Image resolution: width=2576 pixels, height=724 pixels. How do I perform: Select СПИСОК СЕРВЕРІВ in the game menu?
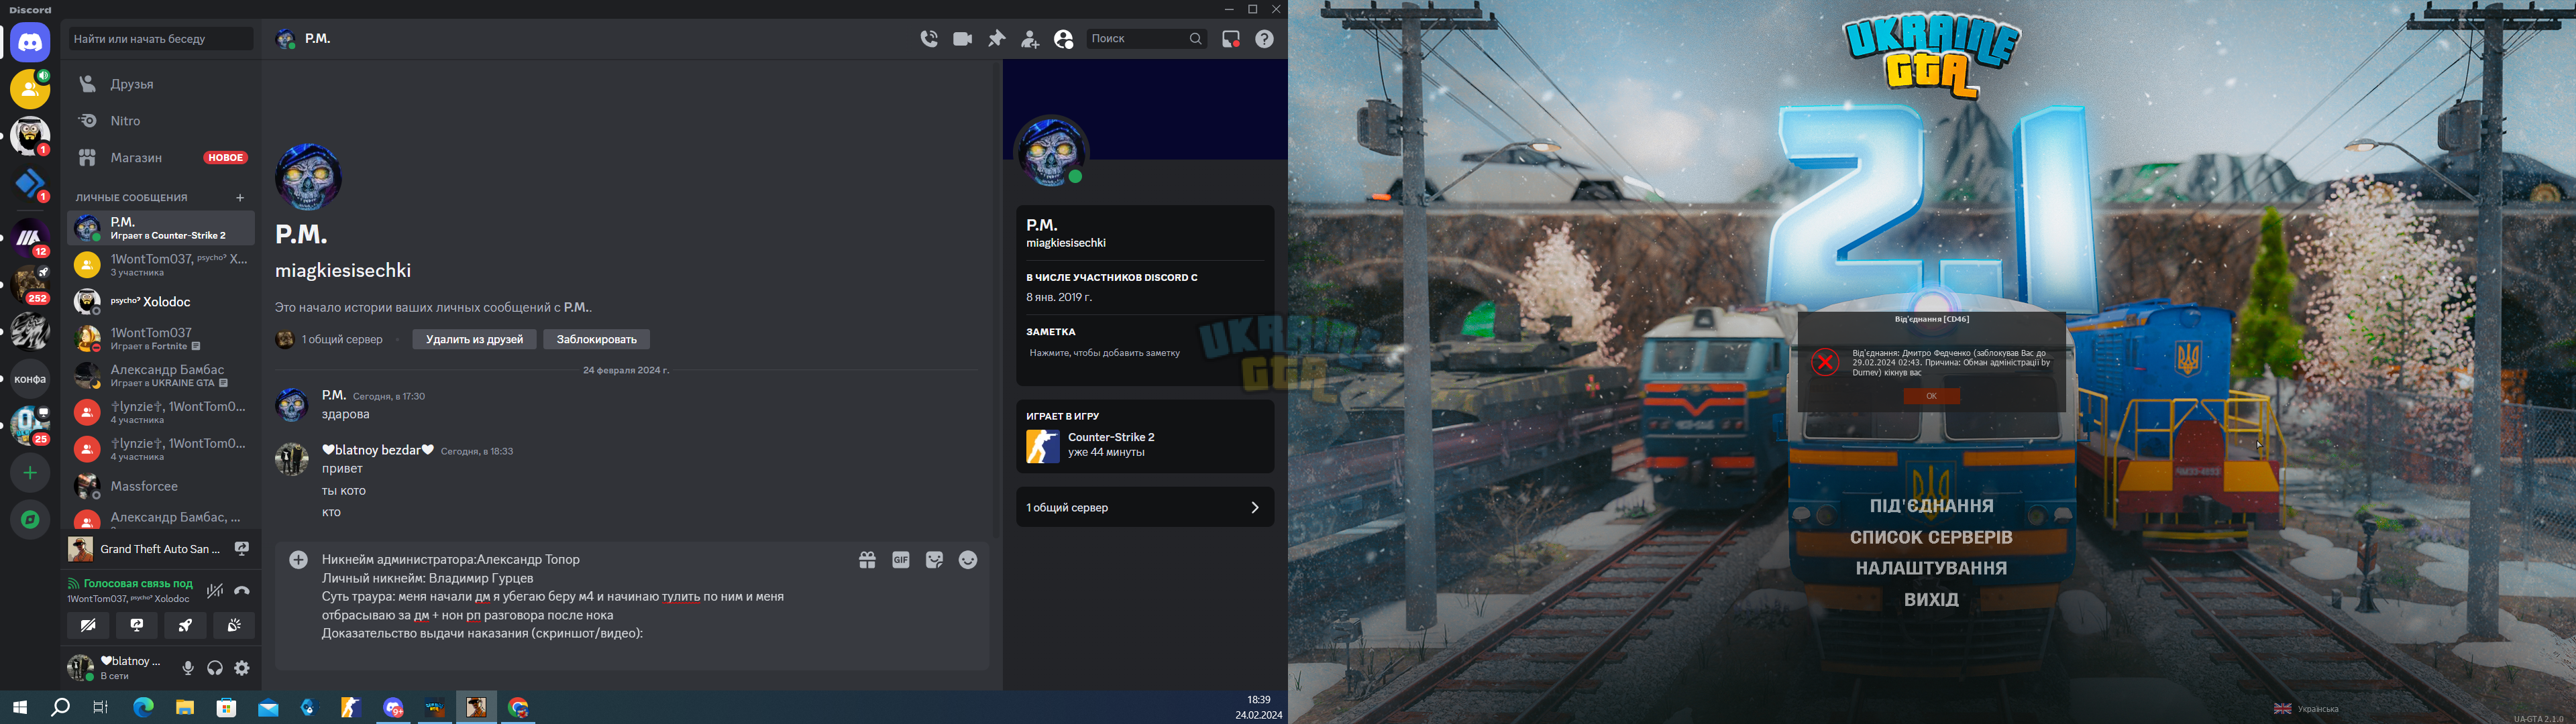(x=1931, y=538)
